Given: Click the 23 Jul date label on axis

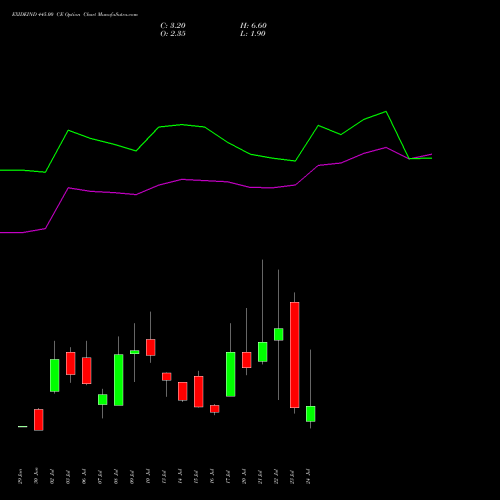Looking at the screenshot, I should tap(292, 477).
